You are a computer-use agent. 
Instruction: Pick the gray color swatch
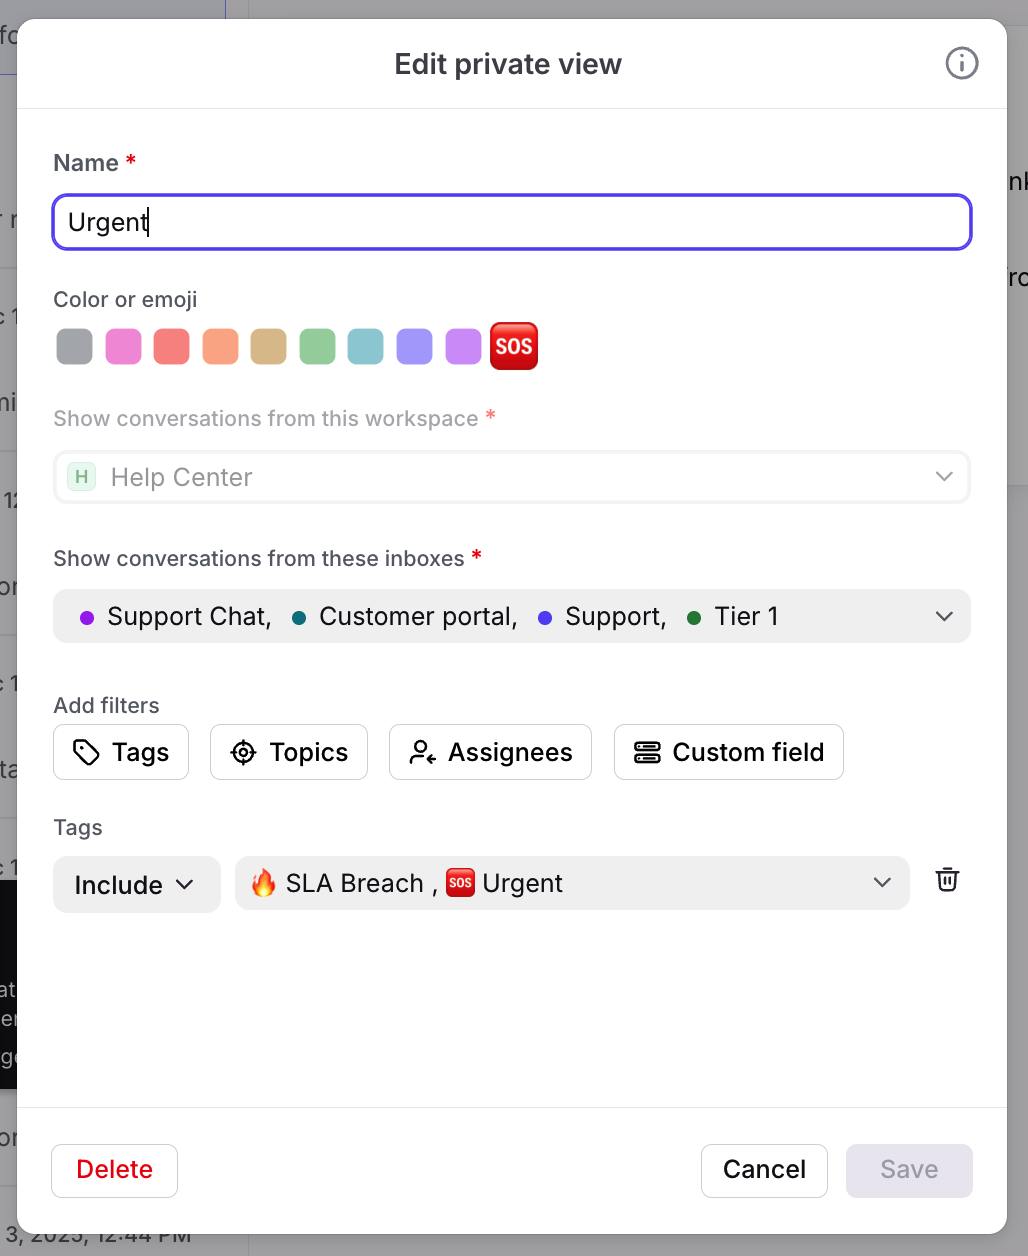click(75, 347)
